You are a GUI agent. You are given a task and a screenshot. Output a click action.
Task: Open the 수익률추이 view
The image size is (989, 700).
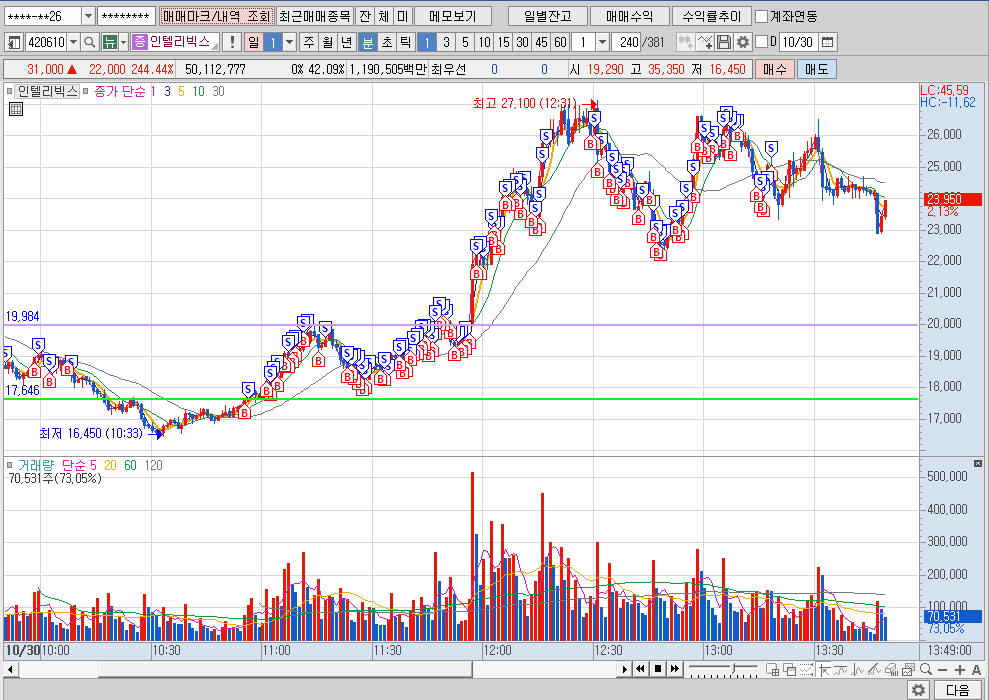(x=711, y=16)
